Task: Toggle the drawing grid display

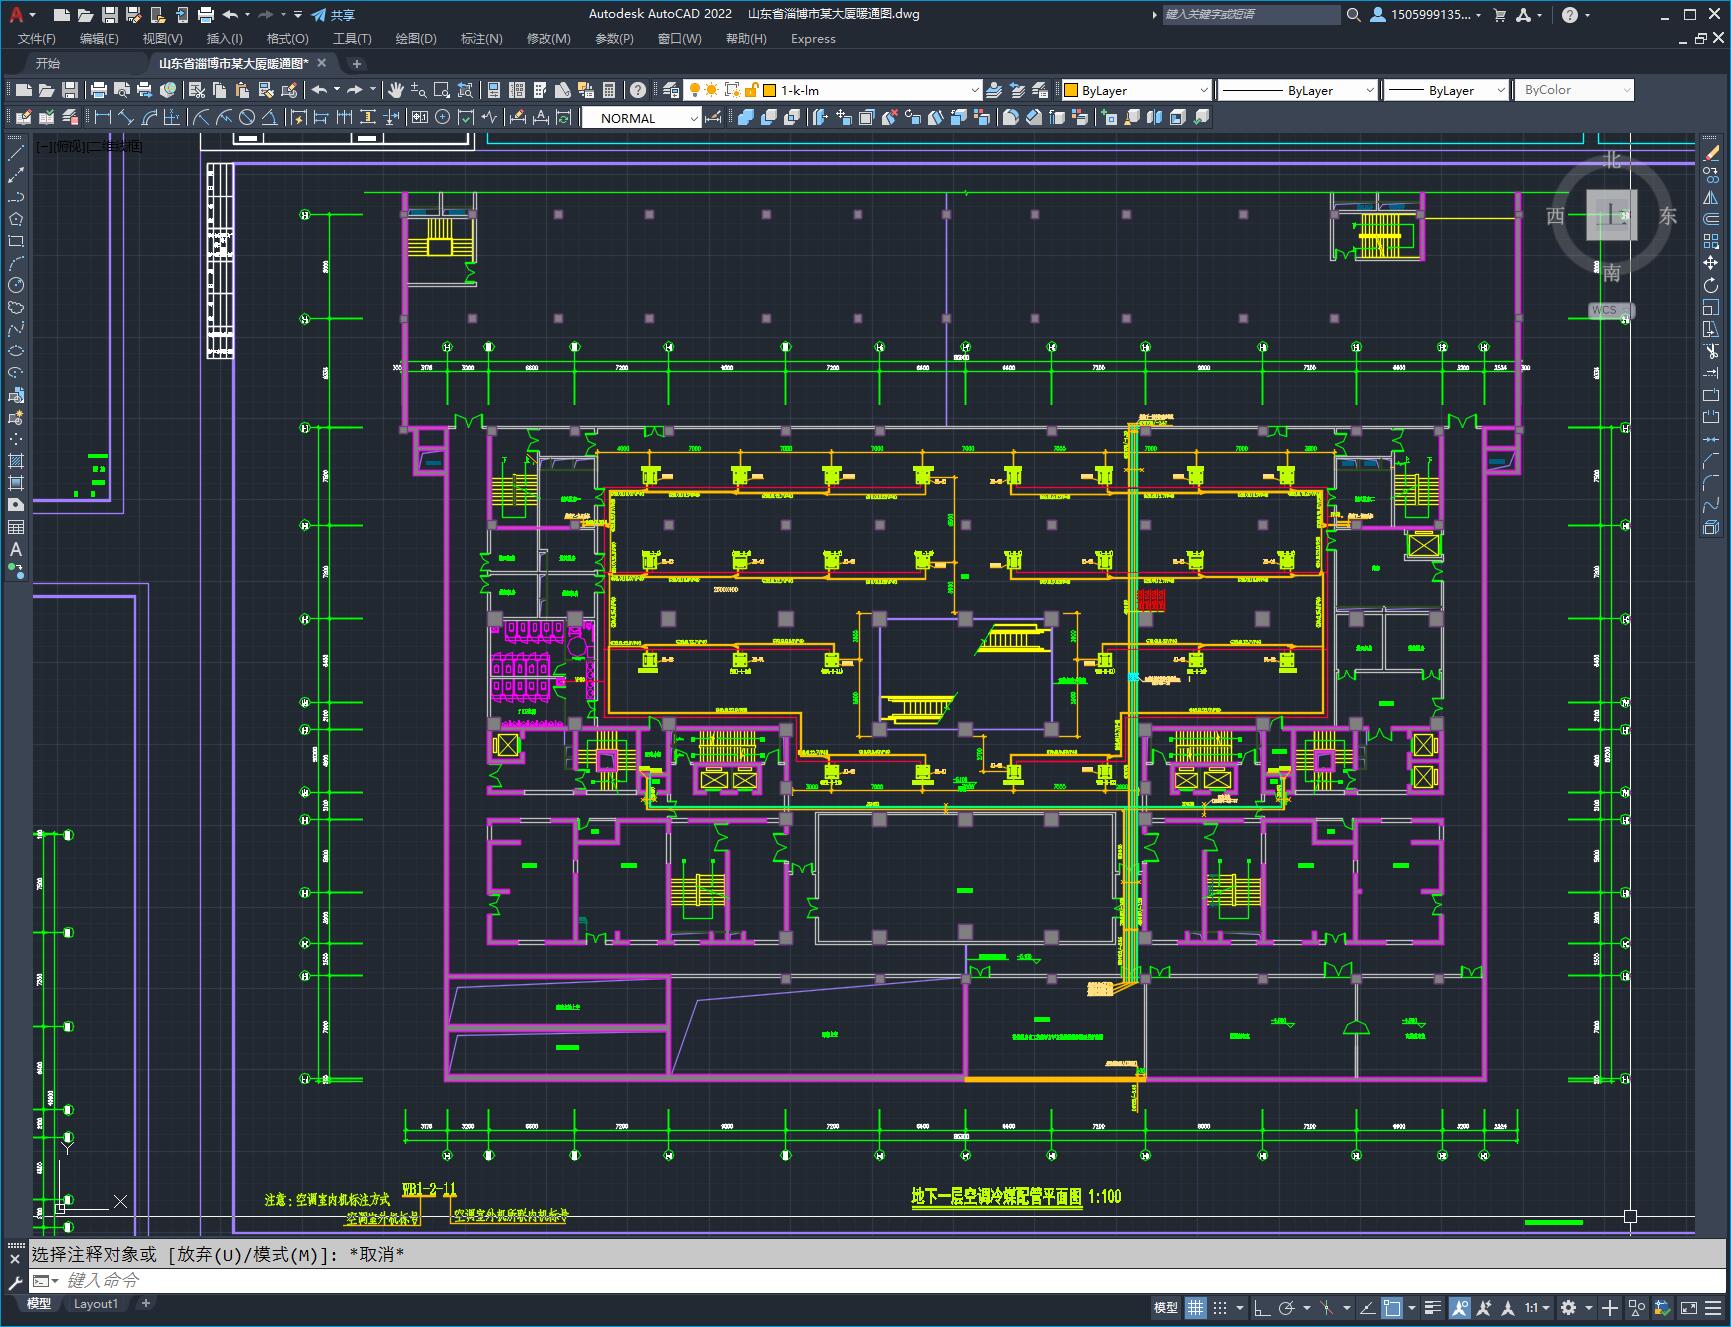Action: point(1196,1307)
